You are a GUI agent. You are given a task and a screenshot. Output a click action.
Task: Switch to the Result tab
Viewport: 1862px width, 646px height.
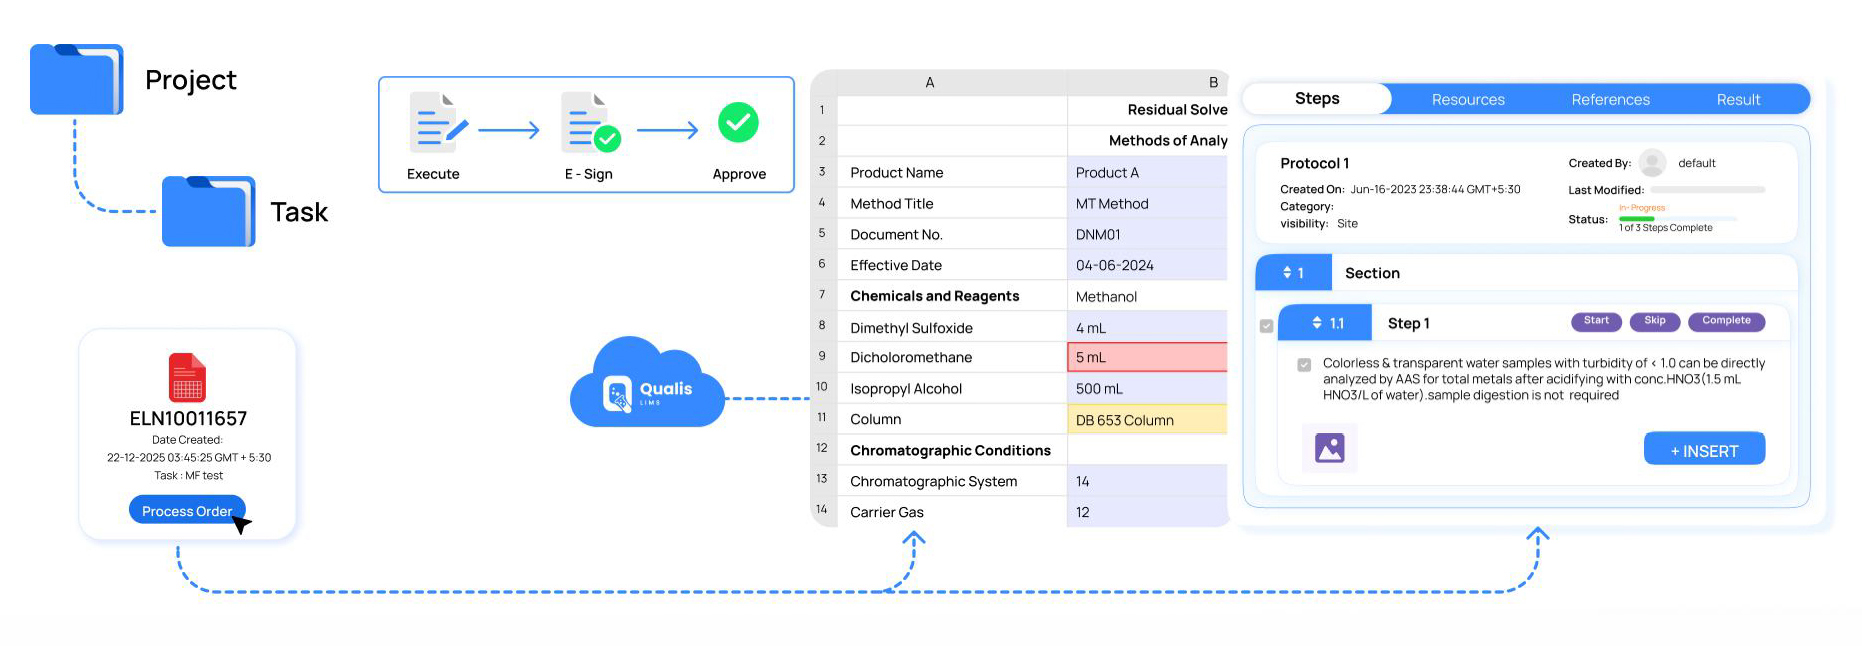coord(1738,100)
